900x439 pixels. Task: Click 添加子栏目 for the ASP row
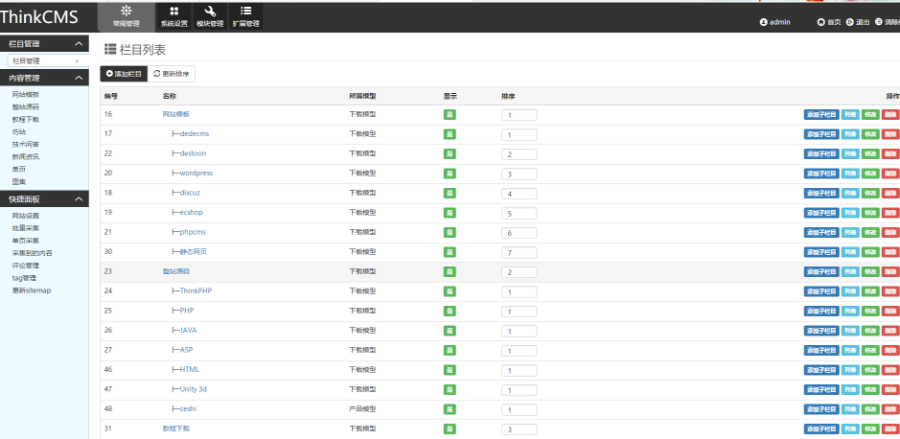click(821, 350)
